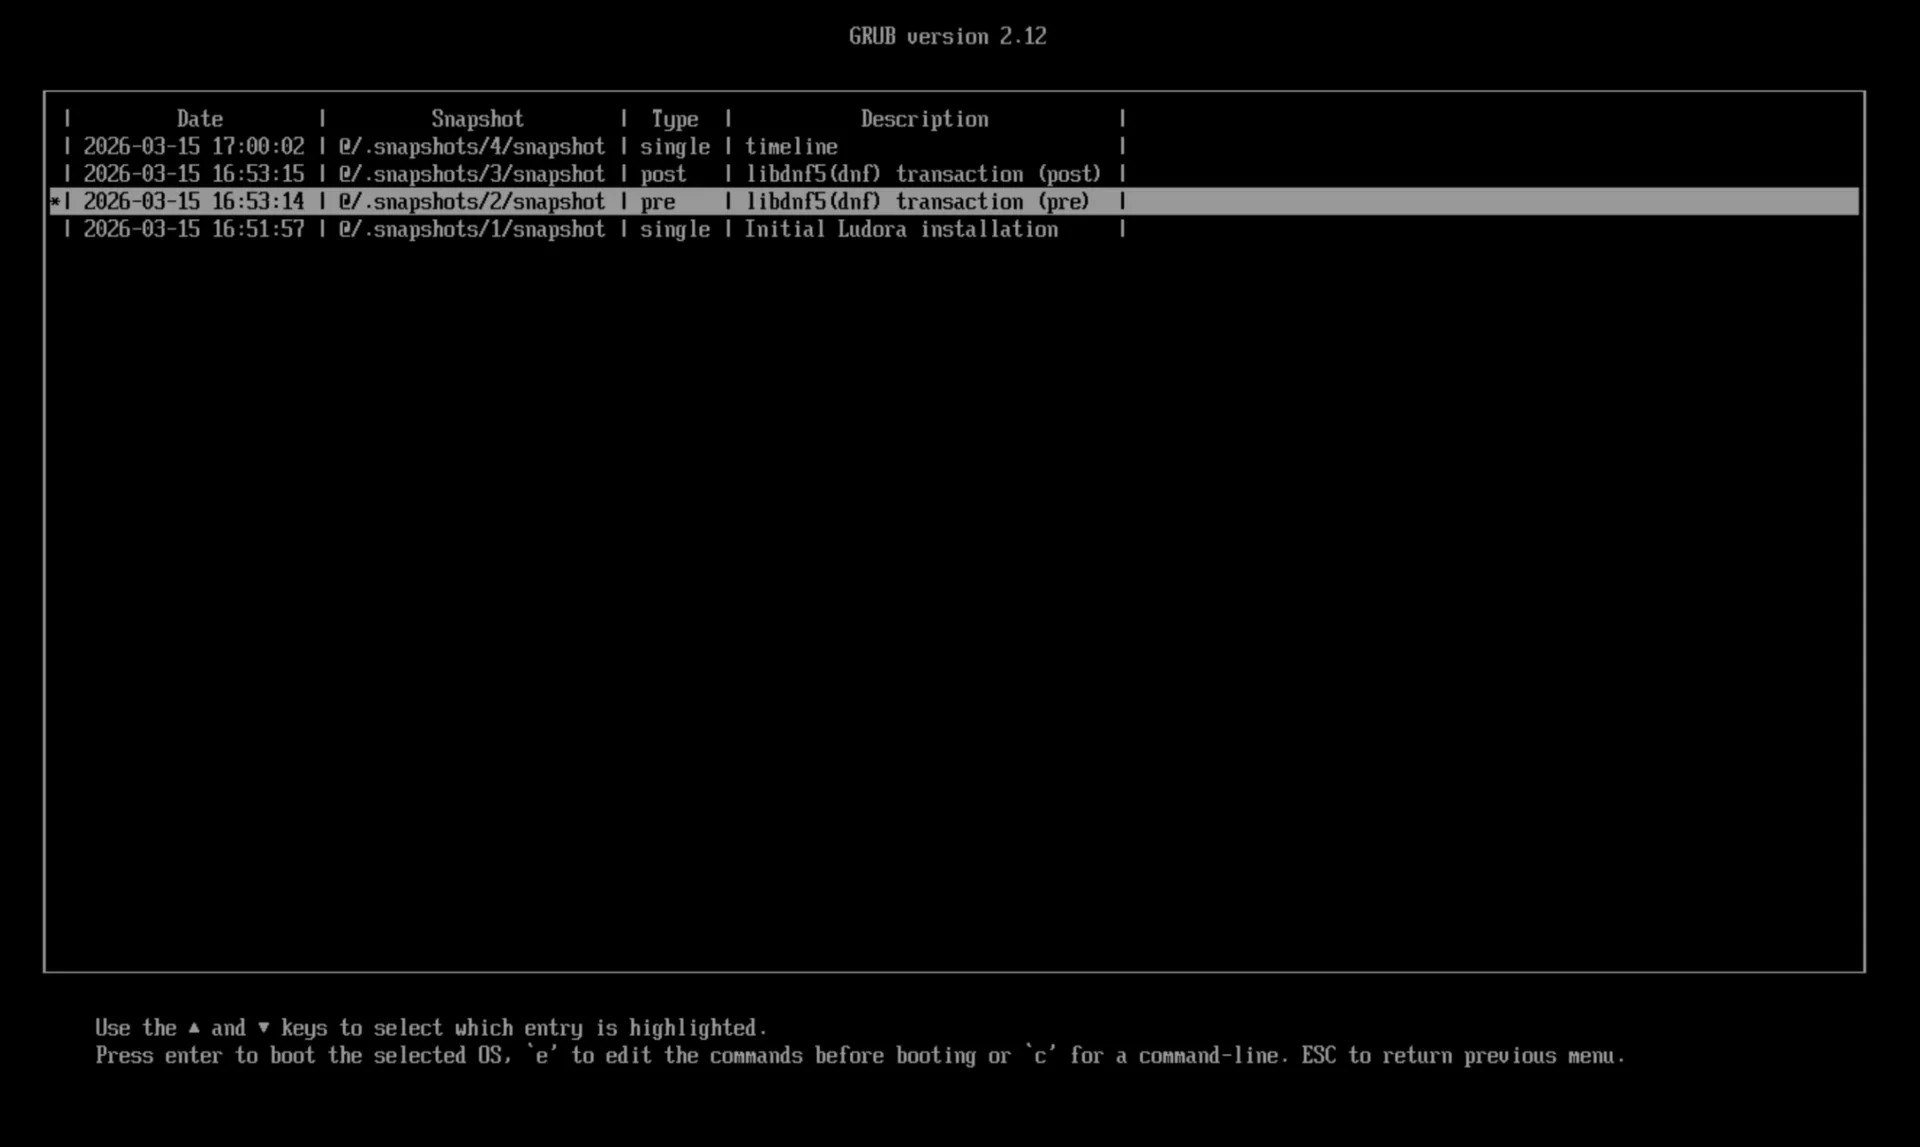
Task: Click the 'post' type cell
Action: (x=664, y=175)
